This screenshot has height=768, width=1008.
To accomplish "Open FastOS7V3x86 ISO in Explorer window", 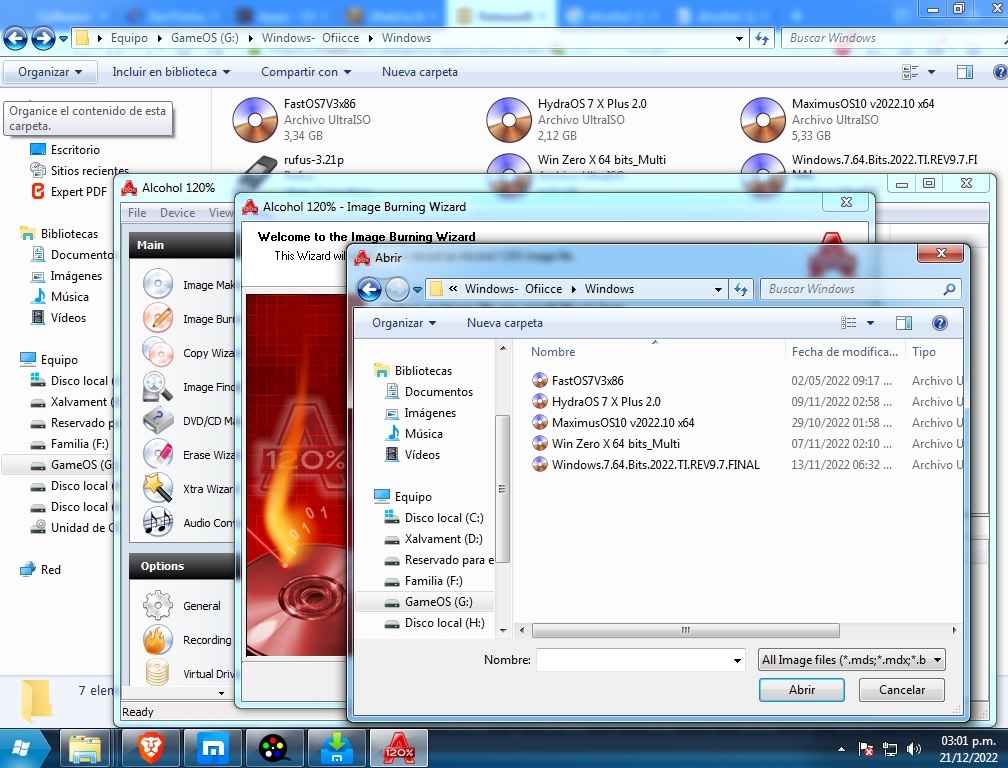I will pos(301,120).
